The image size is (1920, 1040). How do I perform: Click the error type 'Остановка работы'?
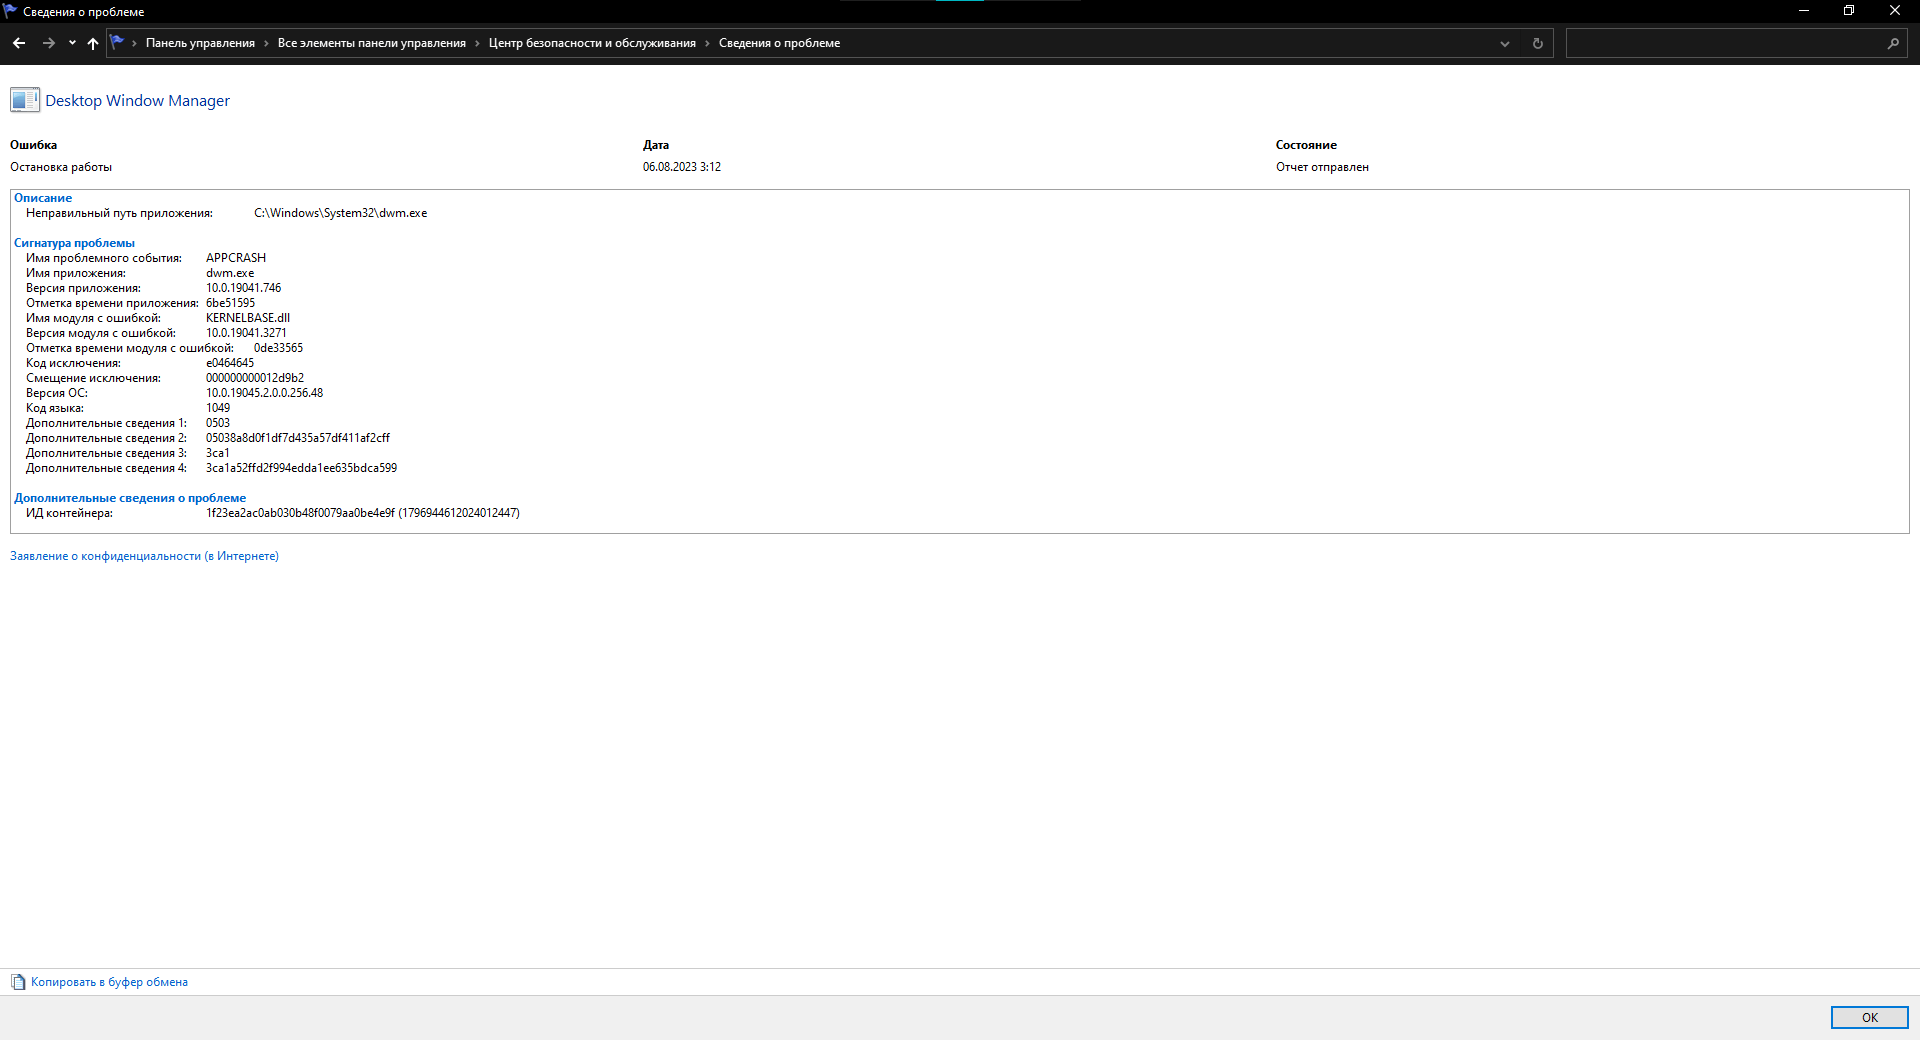pos(61,167)
